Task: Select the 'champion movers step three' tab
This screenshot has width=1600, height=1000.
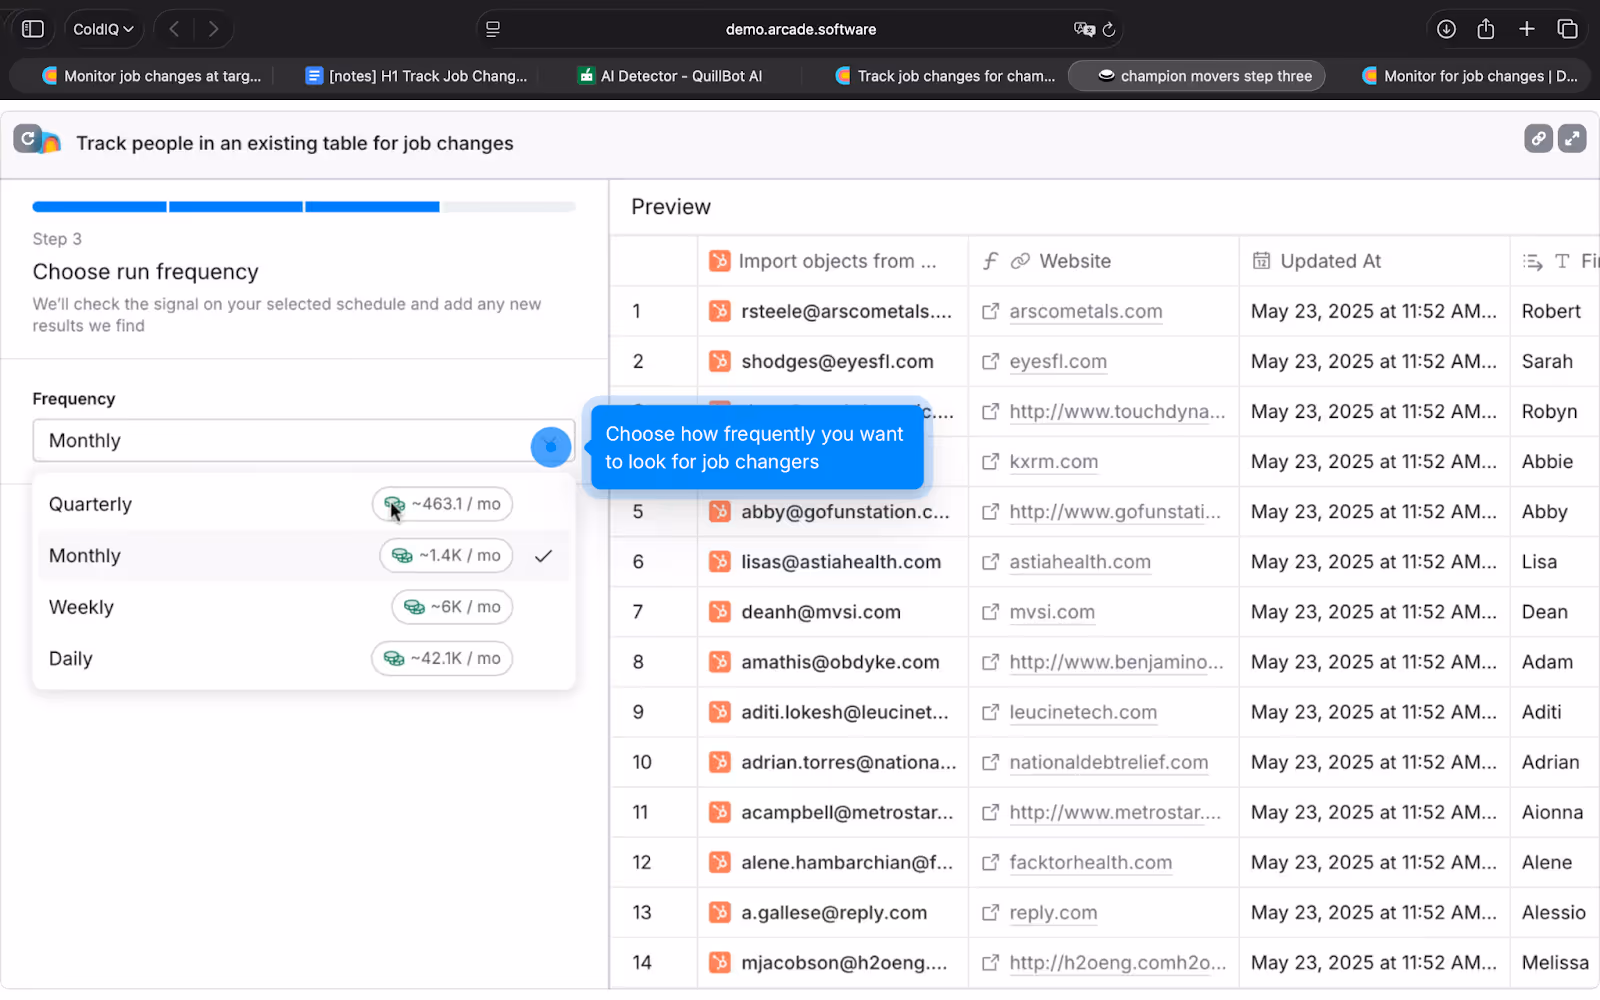Action: tap(1196, 76)
